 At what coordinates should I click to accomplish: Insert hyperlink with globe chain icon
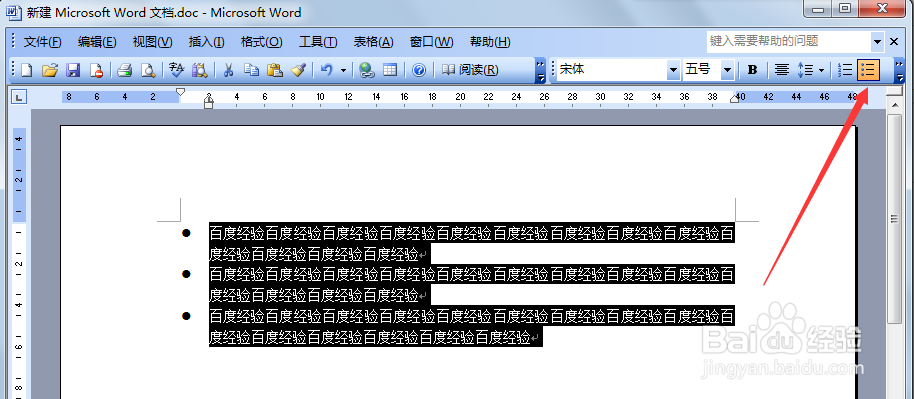pos(366,71)
